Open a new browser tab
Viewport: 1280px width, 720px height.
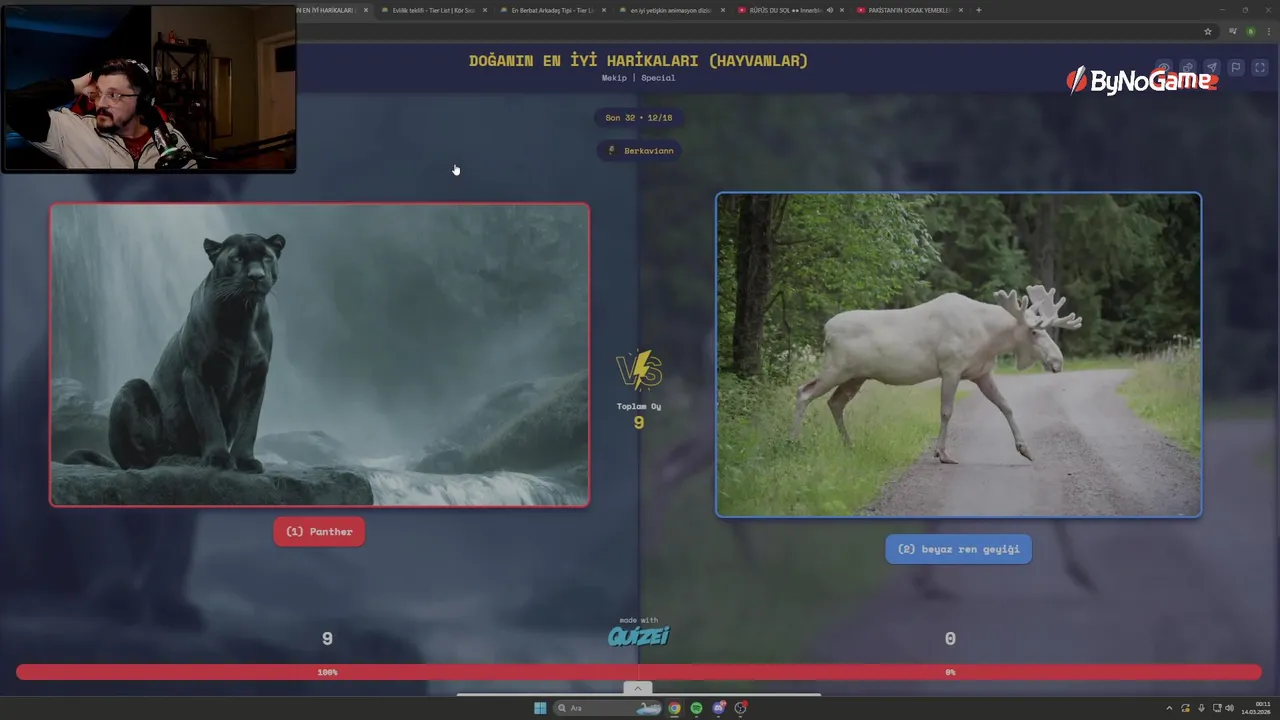point(978,10)
